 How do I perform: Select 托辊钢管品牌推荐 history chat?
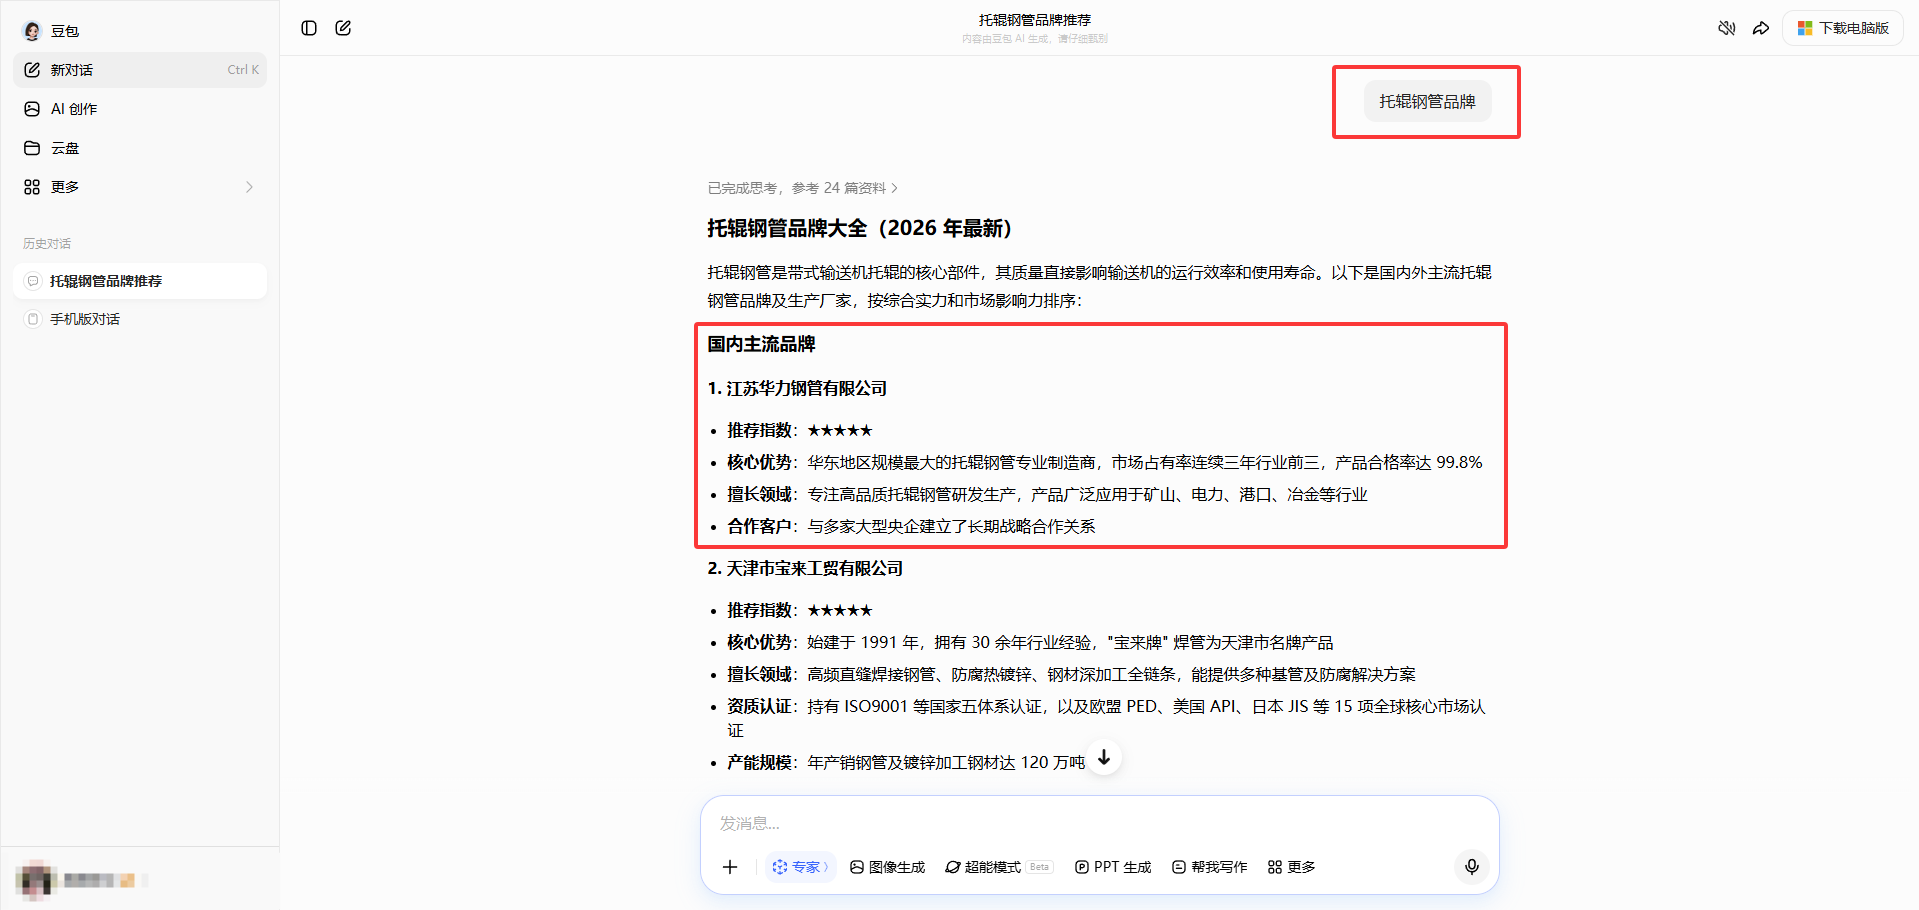(x=140, y=281)
